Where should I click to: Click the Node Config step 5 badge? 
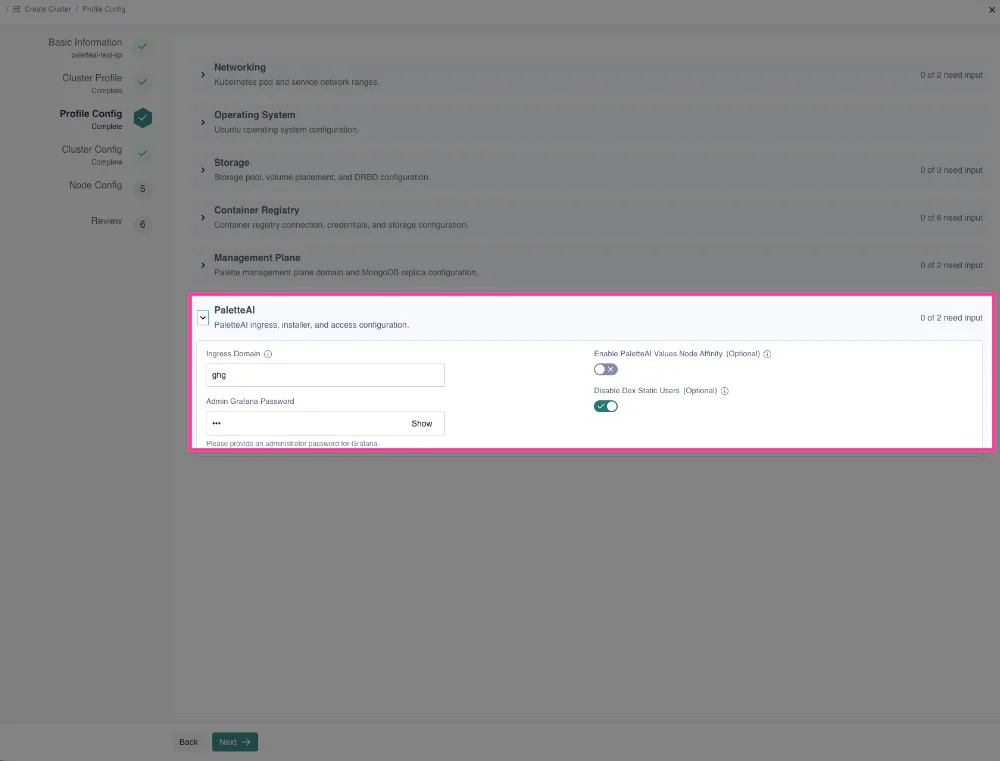coord(143,189)
